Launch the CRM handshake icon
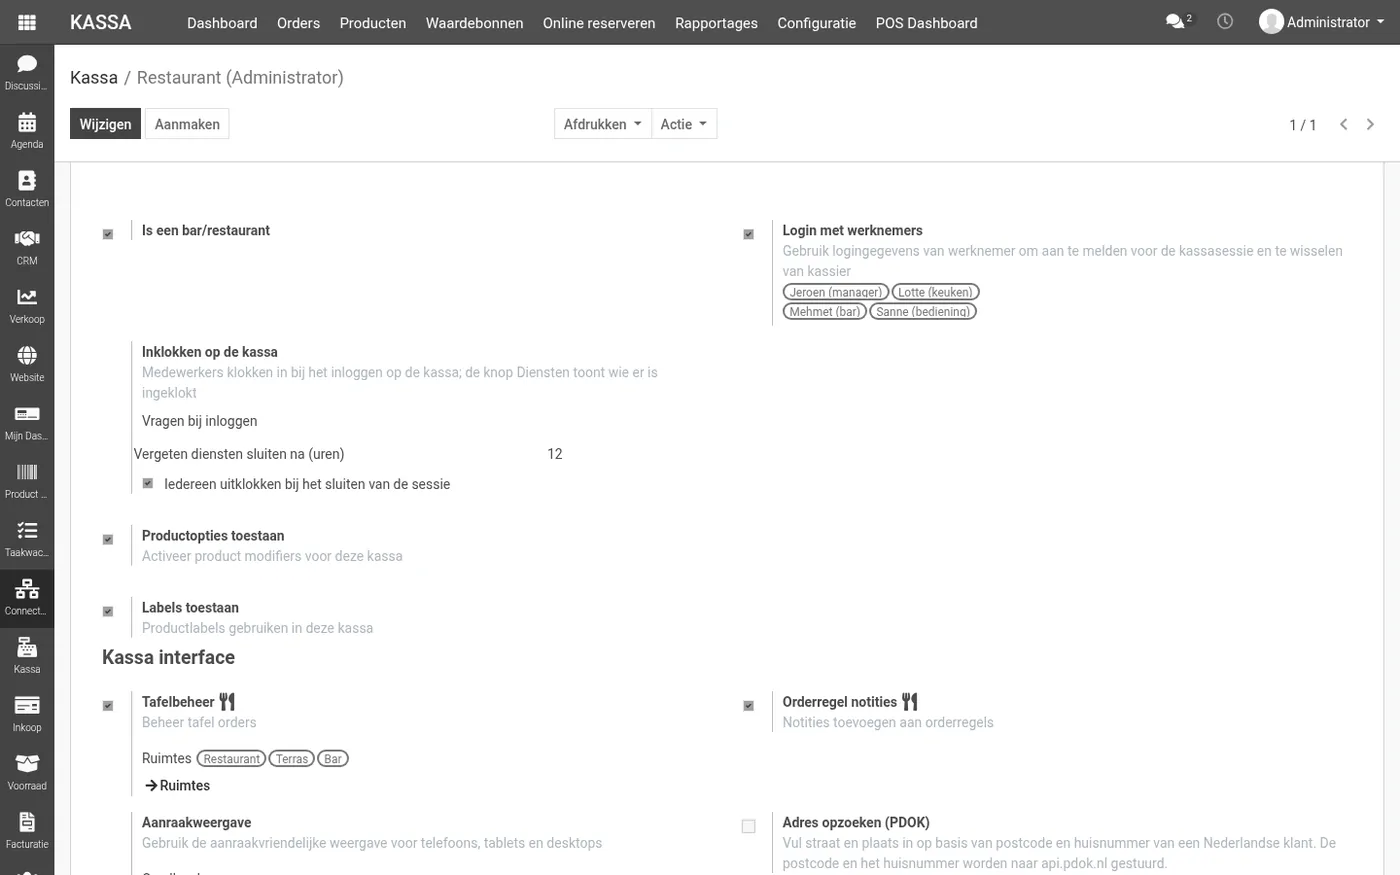Viewport: 1400px width, 875px height. [27, 247]
